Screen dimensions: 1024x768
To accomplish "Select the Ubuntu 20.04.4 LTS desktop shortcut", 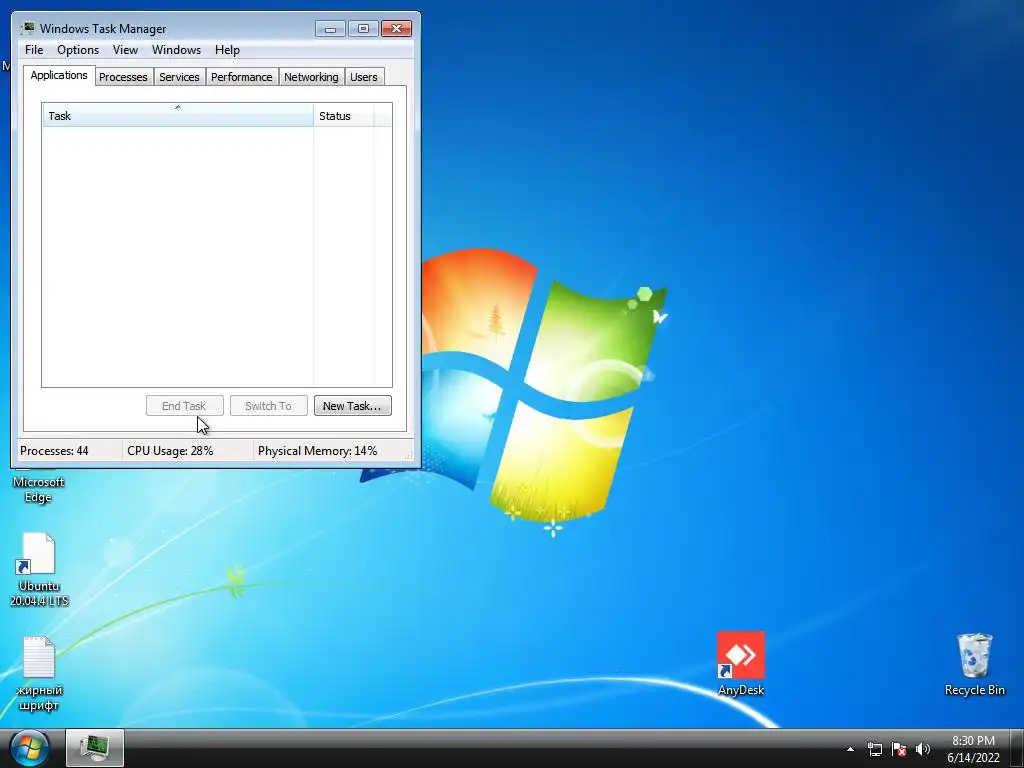I will pos(39,569).
